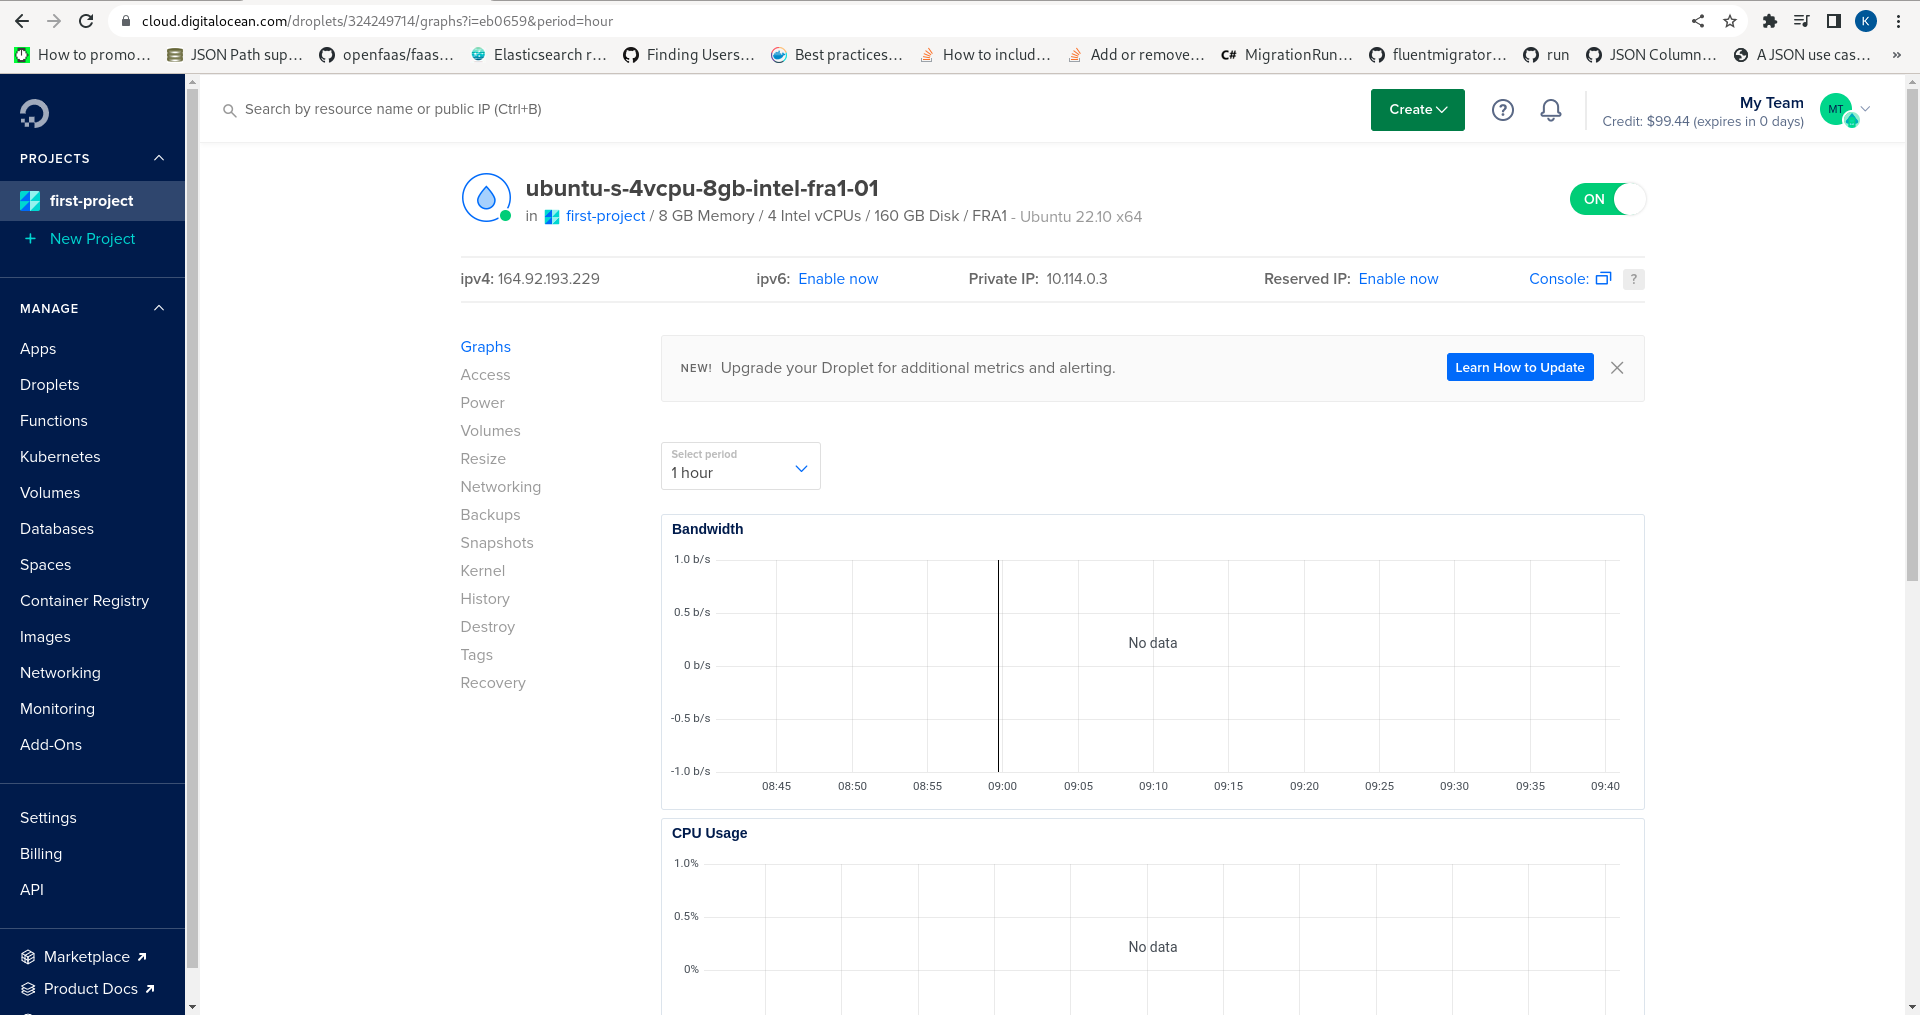Image resolution: width=1920 pixels, height=1015 pixels.
Task: Open the Create dropdown button
Action: tap(1417, 110)
